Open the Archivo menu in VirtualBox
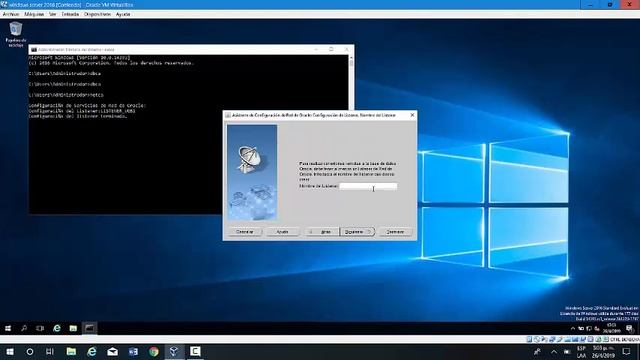 click(11, 14)
